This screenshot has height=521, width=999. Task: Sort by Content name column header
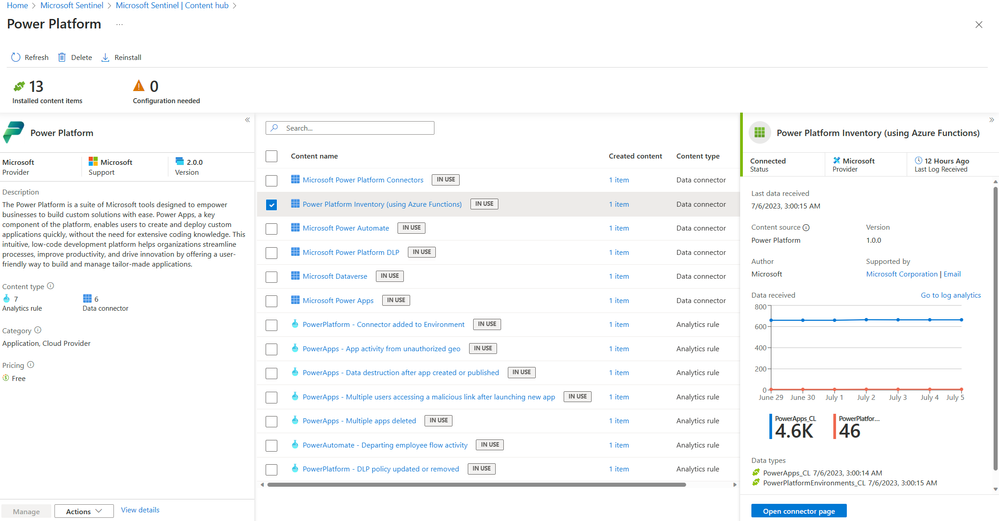[x=314, y=156]
